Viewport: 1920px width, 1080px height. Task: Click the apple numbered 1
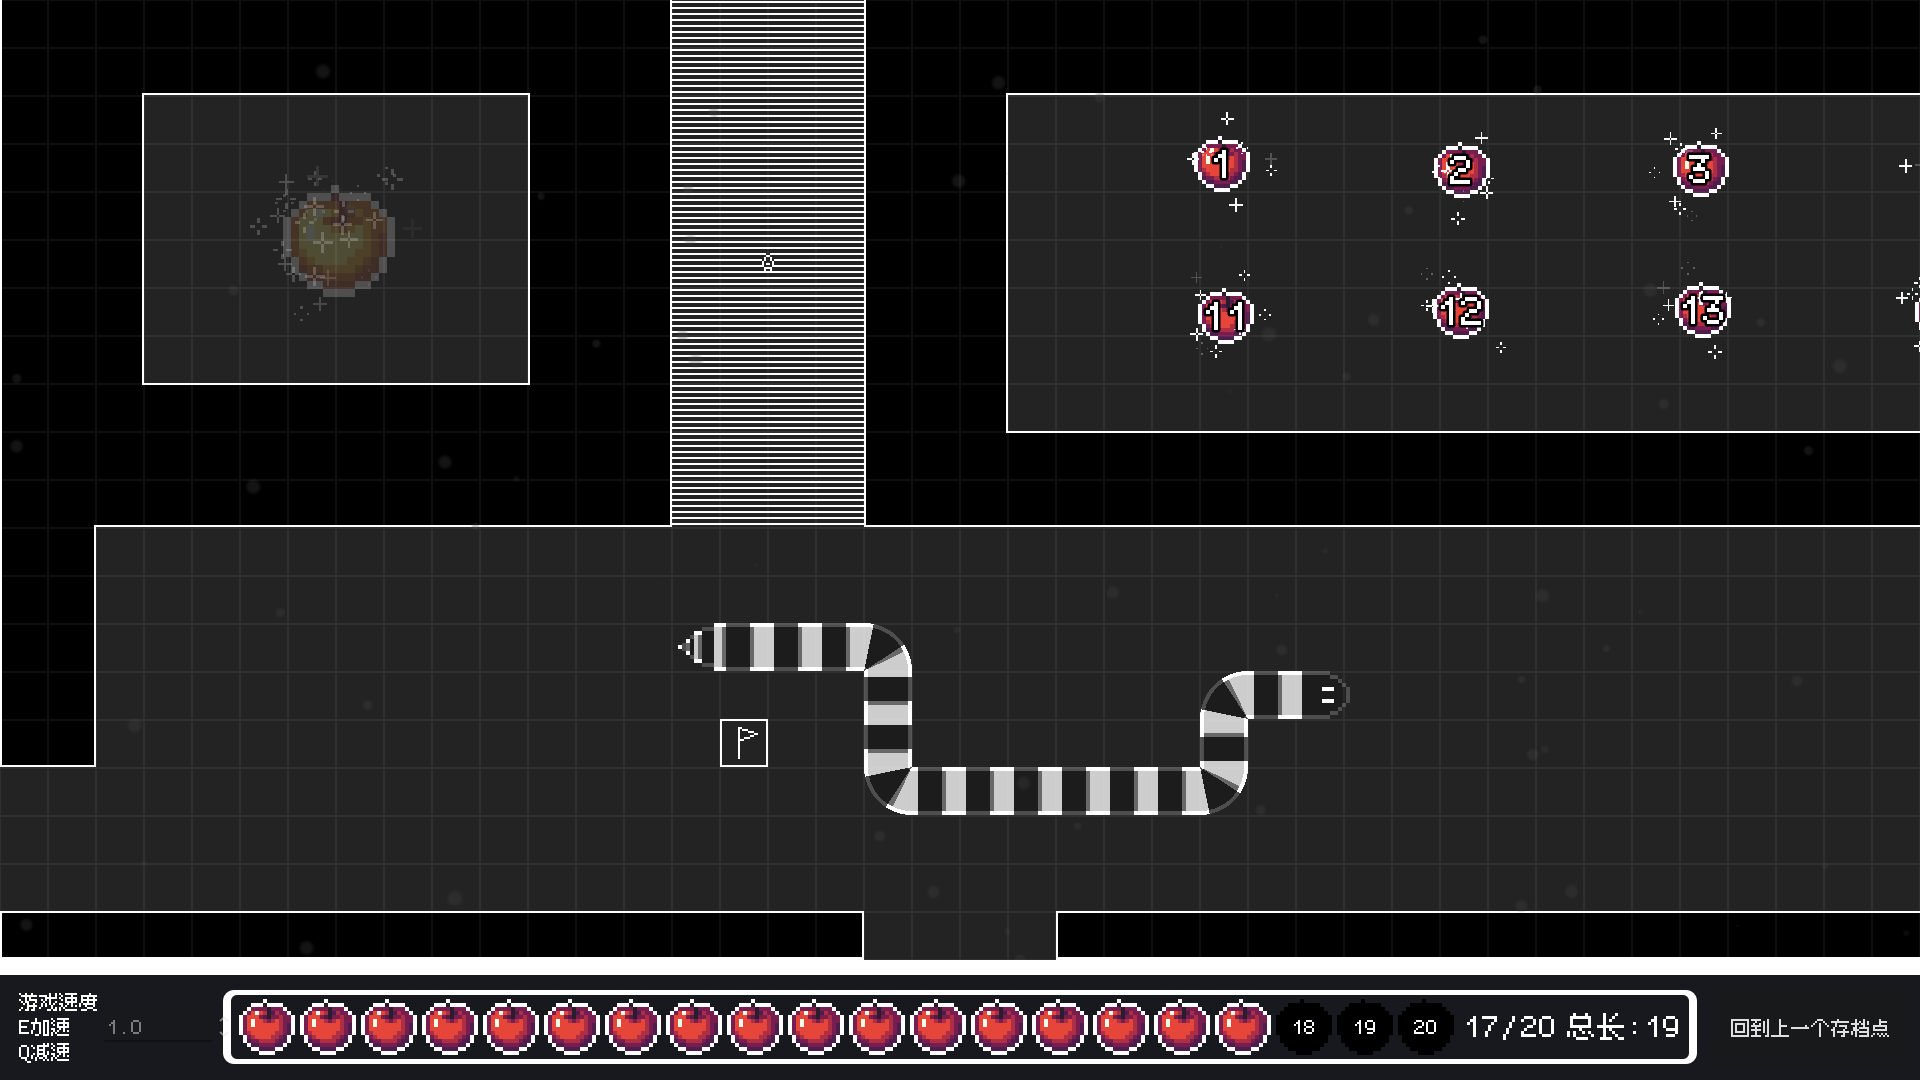[x=1221, y=164]
